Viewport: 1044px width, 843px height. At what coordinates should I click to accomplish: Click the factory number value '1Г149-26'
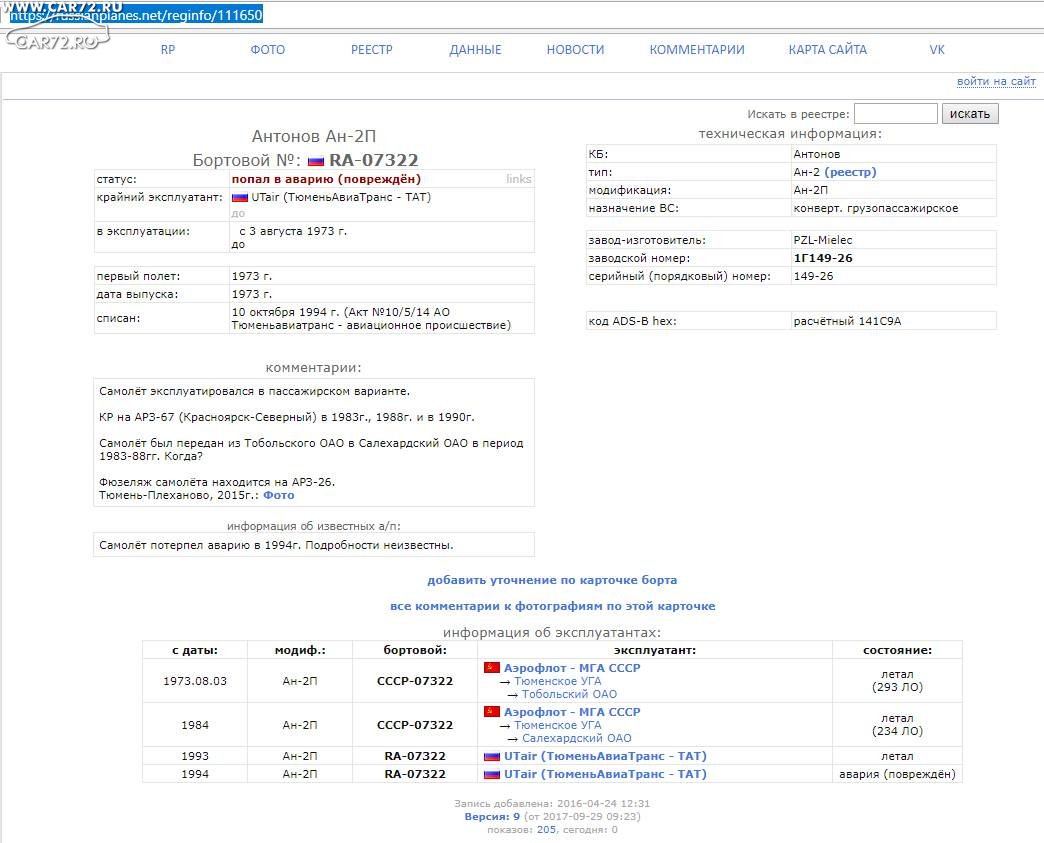(x=823, y=258)
